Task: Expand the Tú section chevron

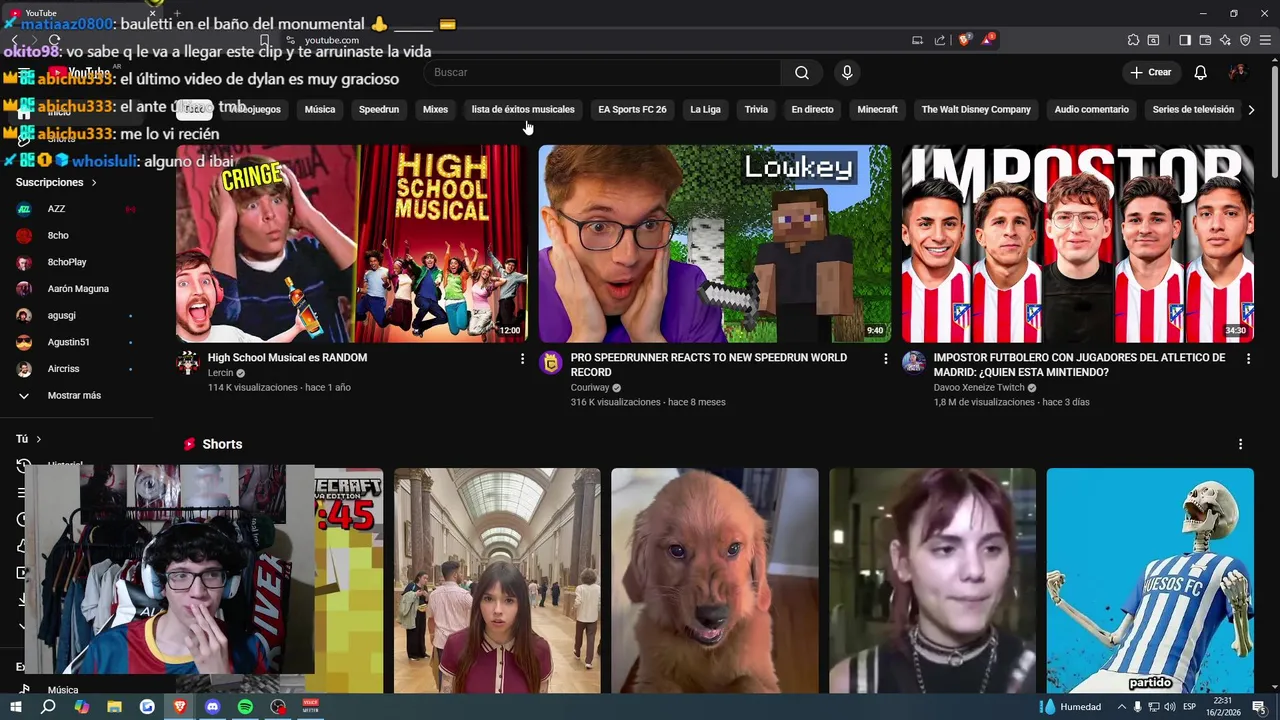Action: (x=39, y=439)
